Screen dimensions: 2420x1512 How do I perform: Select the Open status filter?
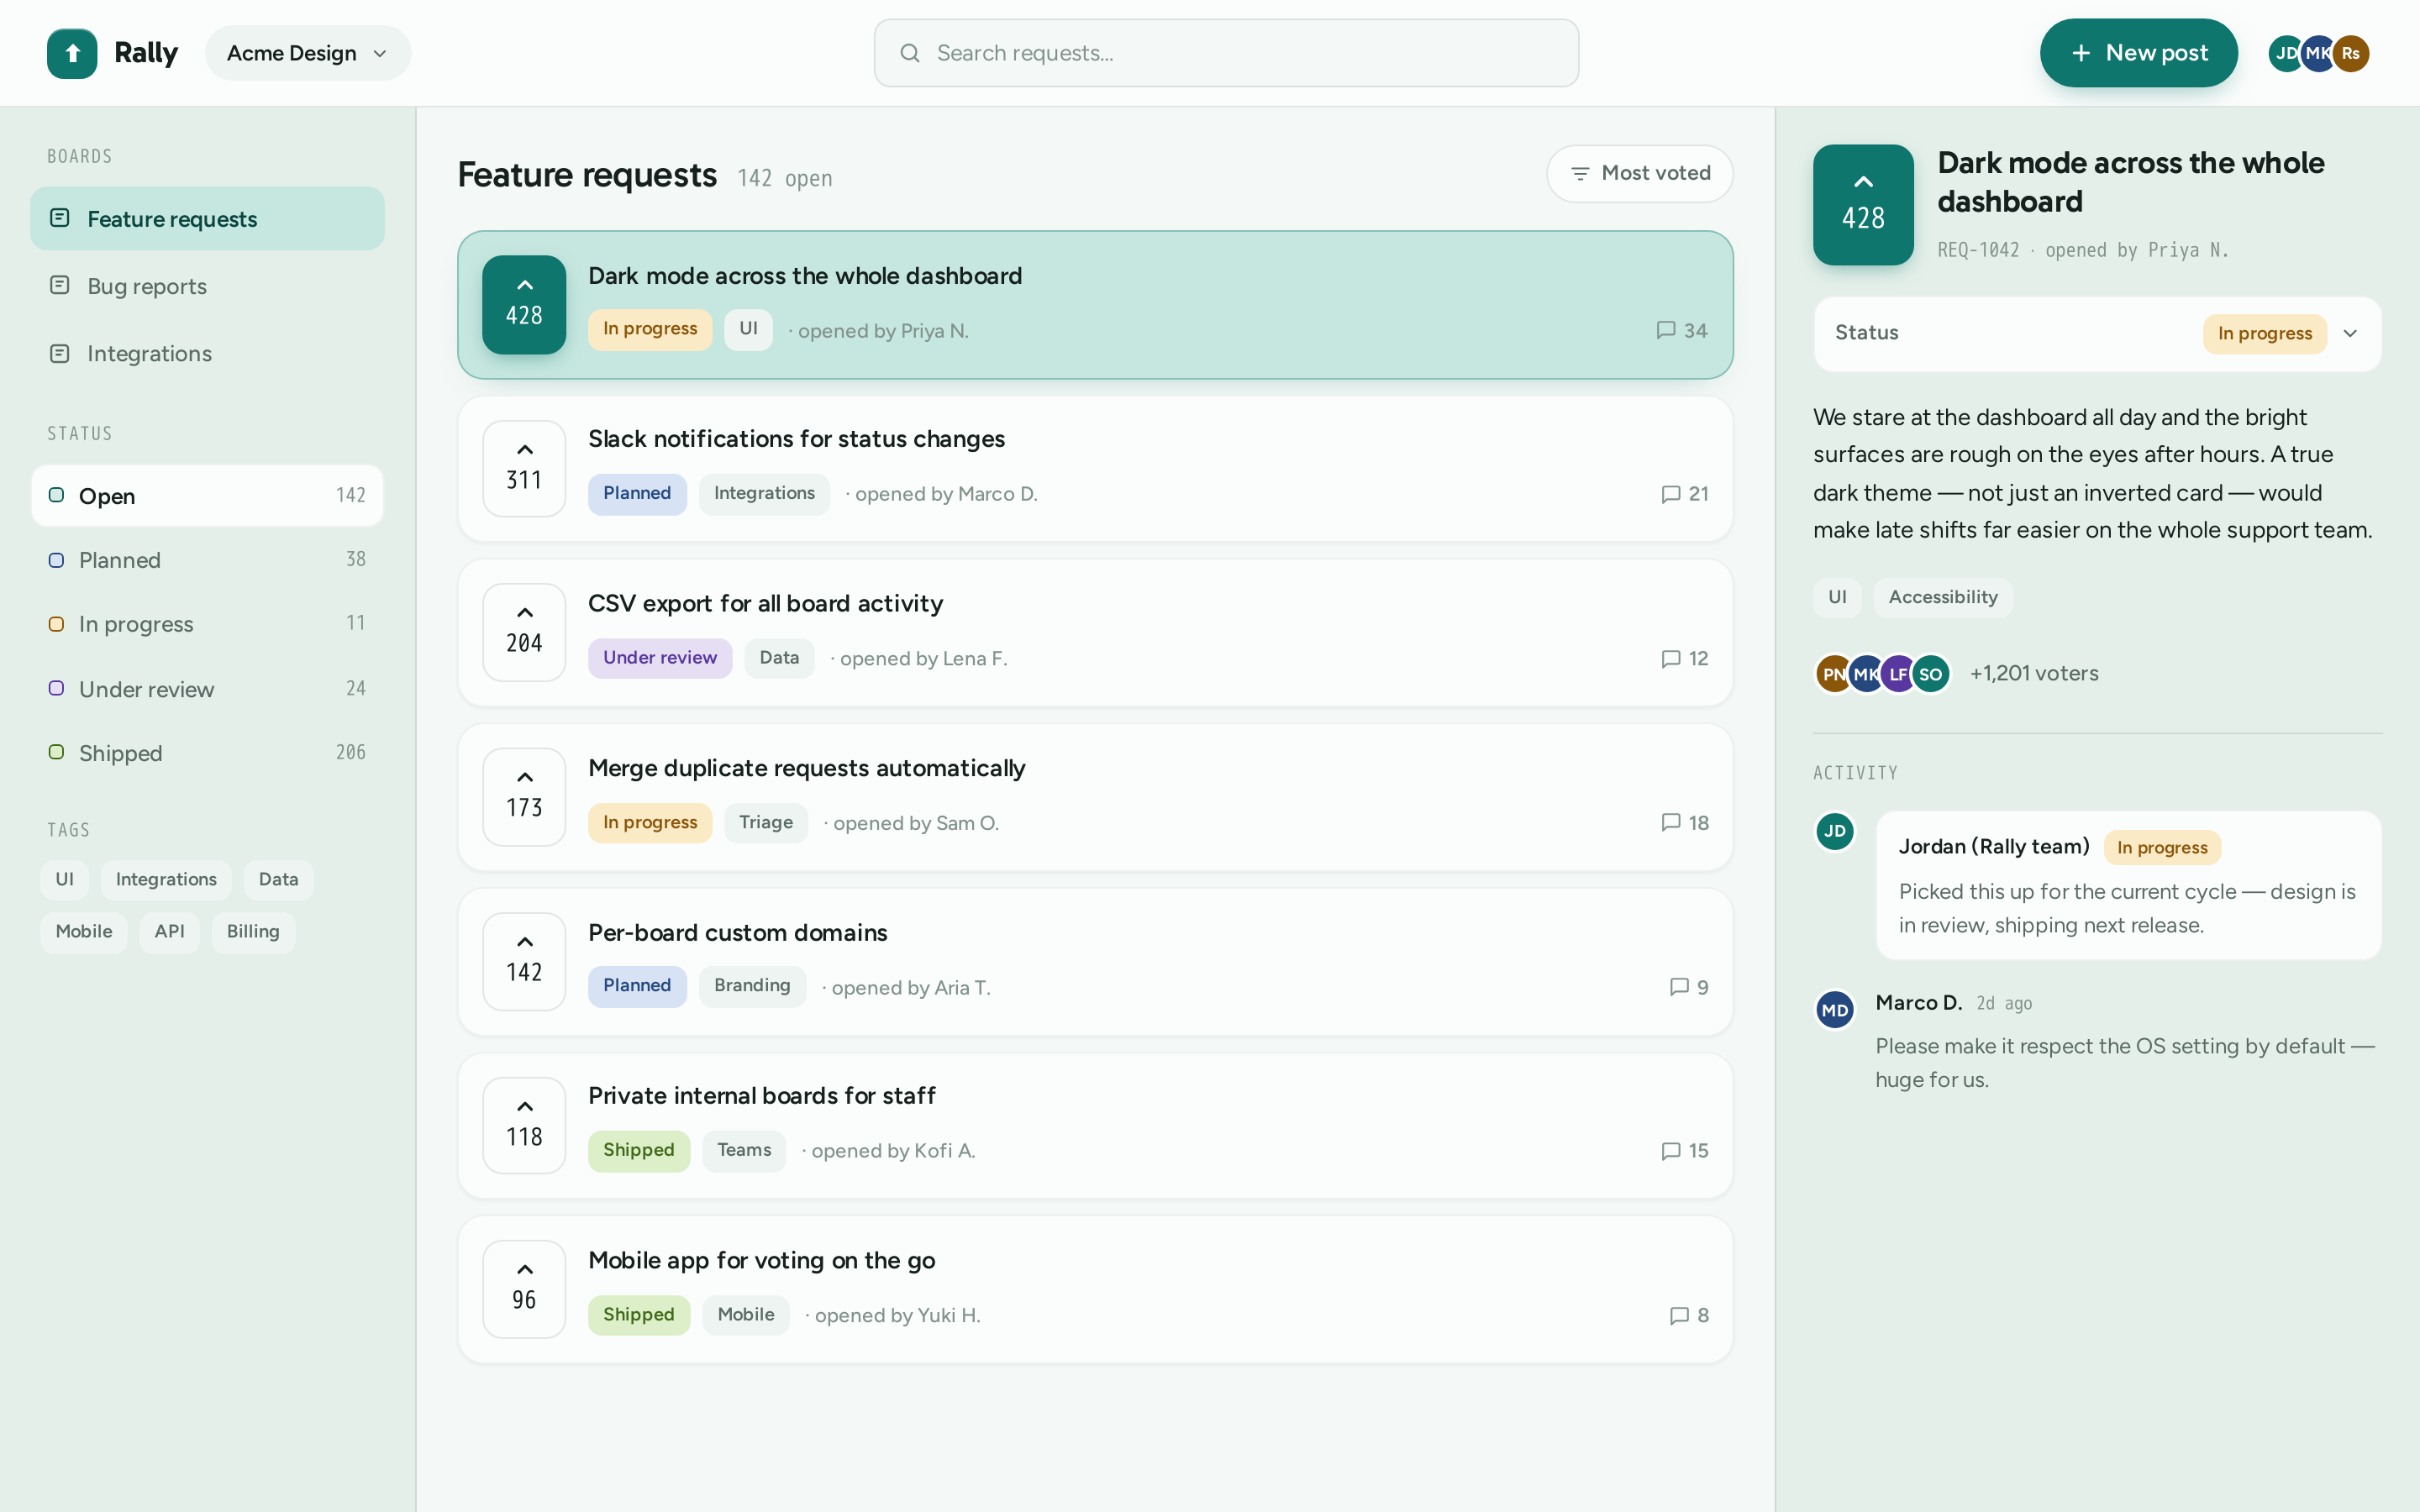click(207, 495)
